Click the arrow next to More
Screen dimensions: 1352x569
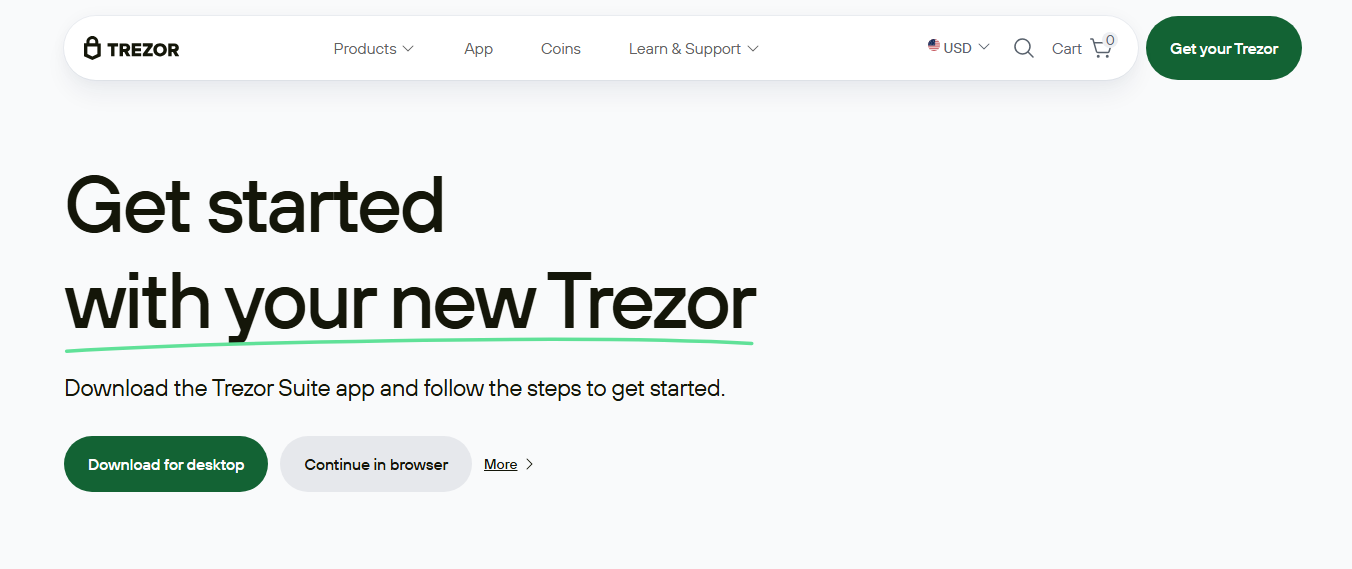[530, 464]
